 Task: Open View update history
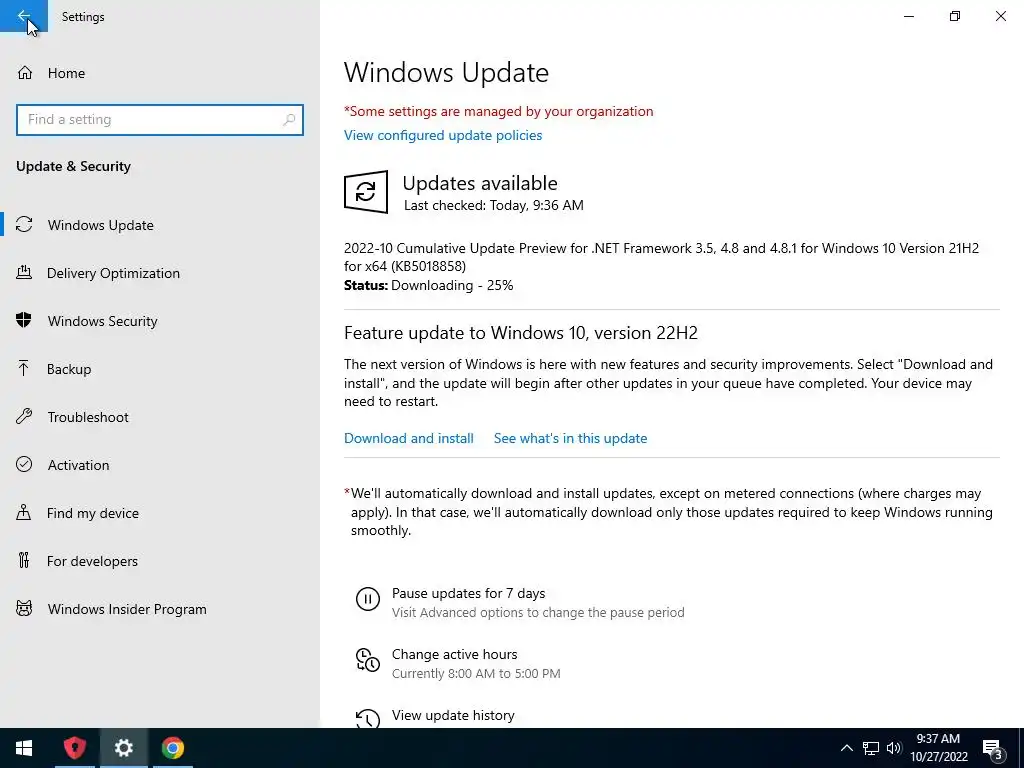point(453,715)
